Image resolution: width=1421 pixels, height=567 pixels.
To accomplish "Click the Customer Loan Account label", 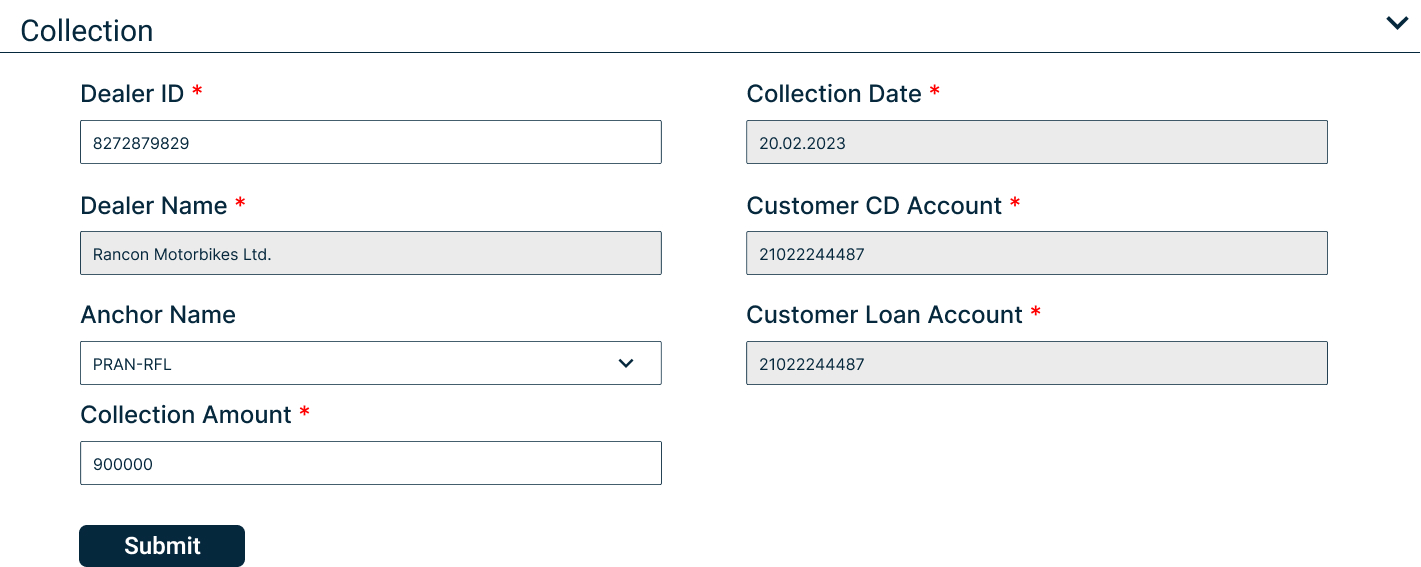I will pyautogui.click(x=884, y=315).
